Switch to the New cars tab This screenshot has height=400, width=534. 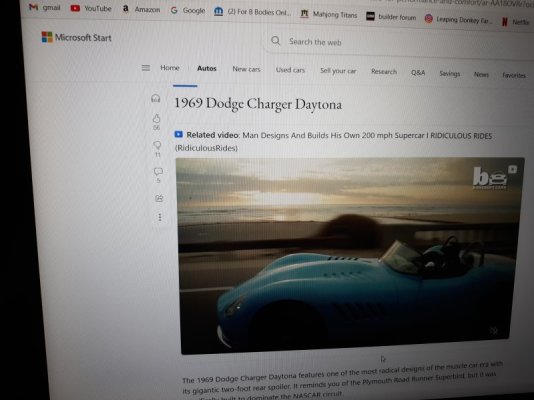coord(246,69)
